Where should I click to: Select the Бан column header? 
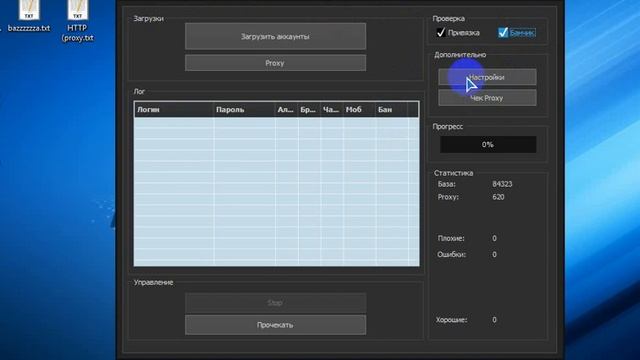coord(391,109)
